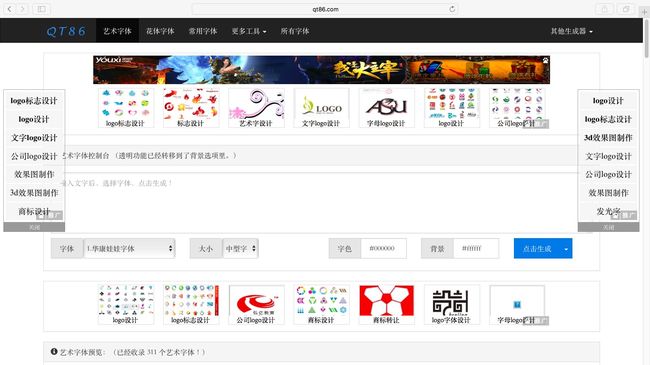Screen dimensions: 650x365
Task: Click 效果图制作 in left sidebar ad
Action: pos(34,175)
